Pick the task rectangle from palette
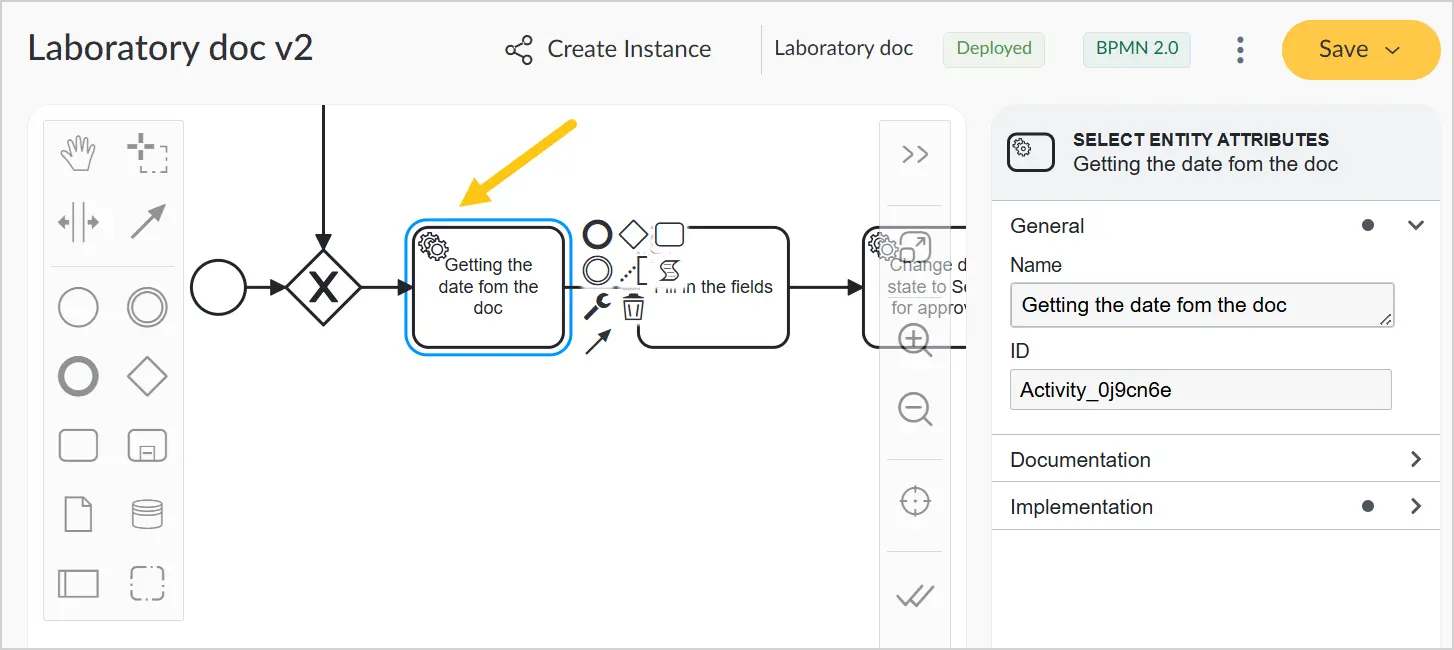 78,445
